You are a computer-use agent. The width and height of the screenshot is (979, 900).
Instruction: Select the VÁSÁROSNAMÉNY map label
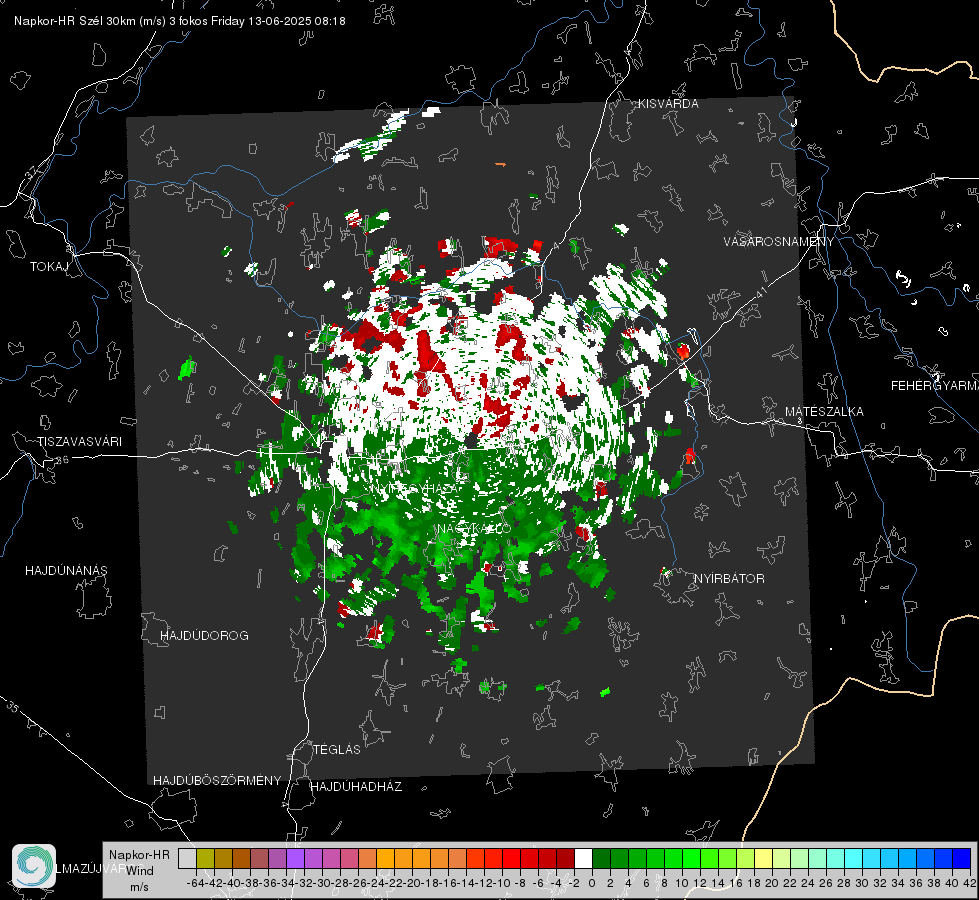click(x=779, y=242)
